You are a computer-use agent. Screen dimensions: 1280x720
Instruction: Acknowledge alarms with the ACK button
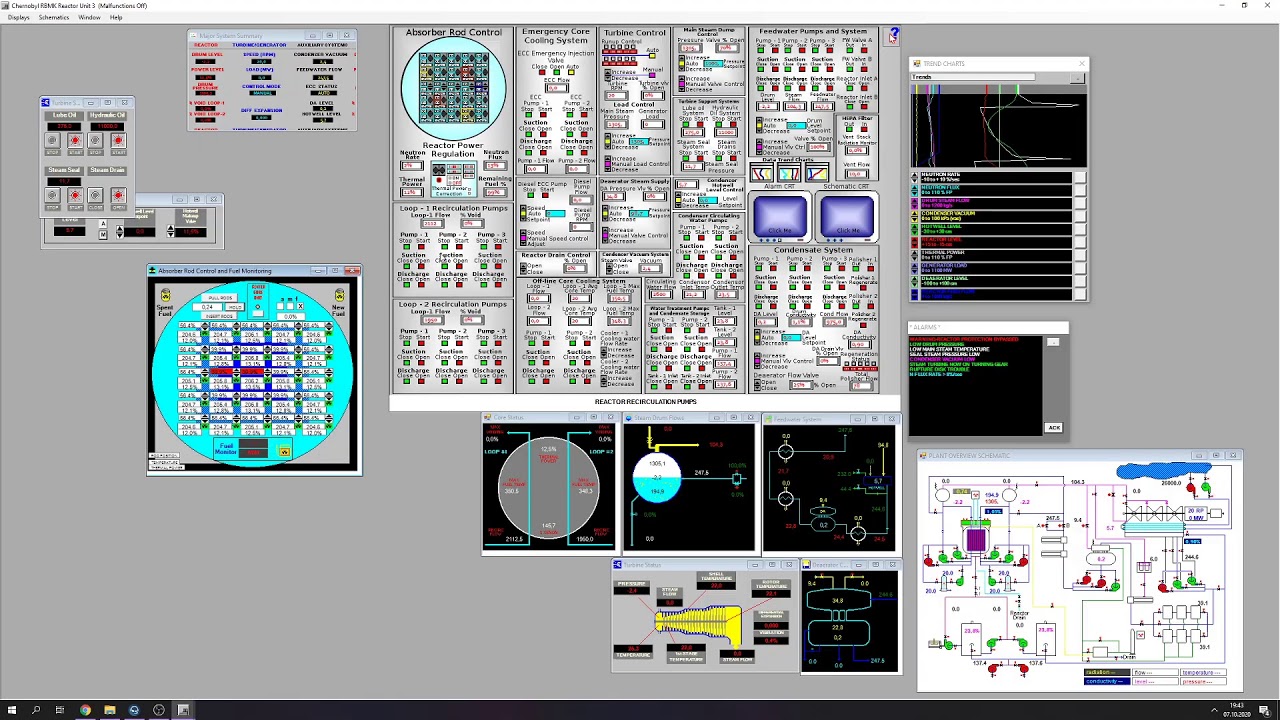tap(1053, 428)
